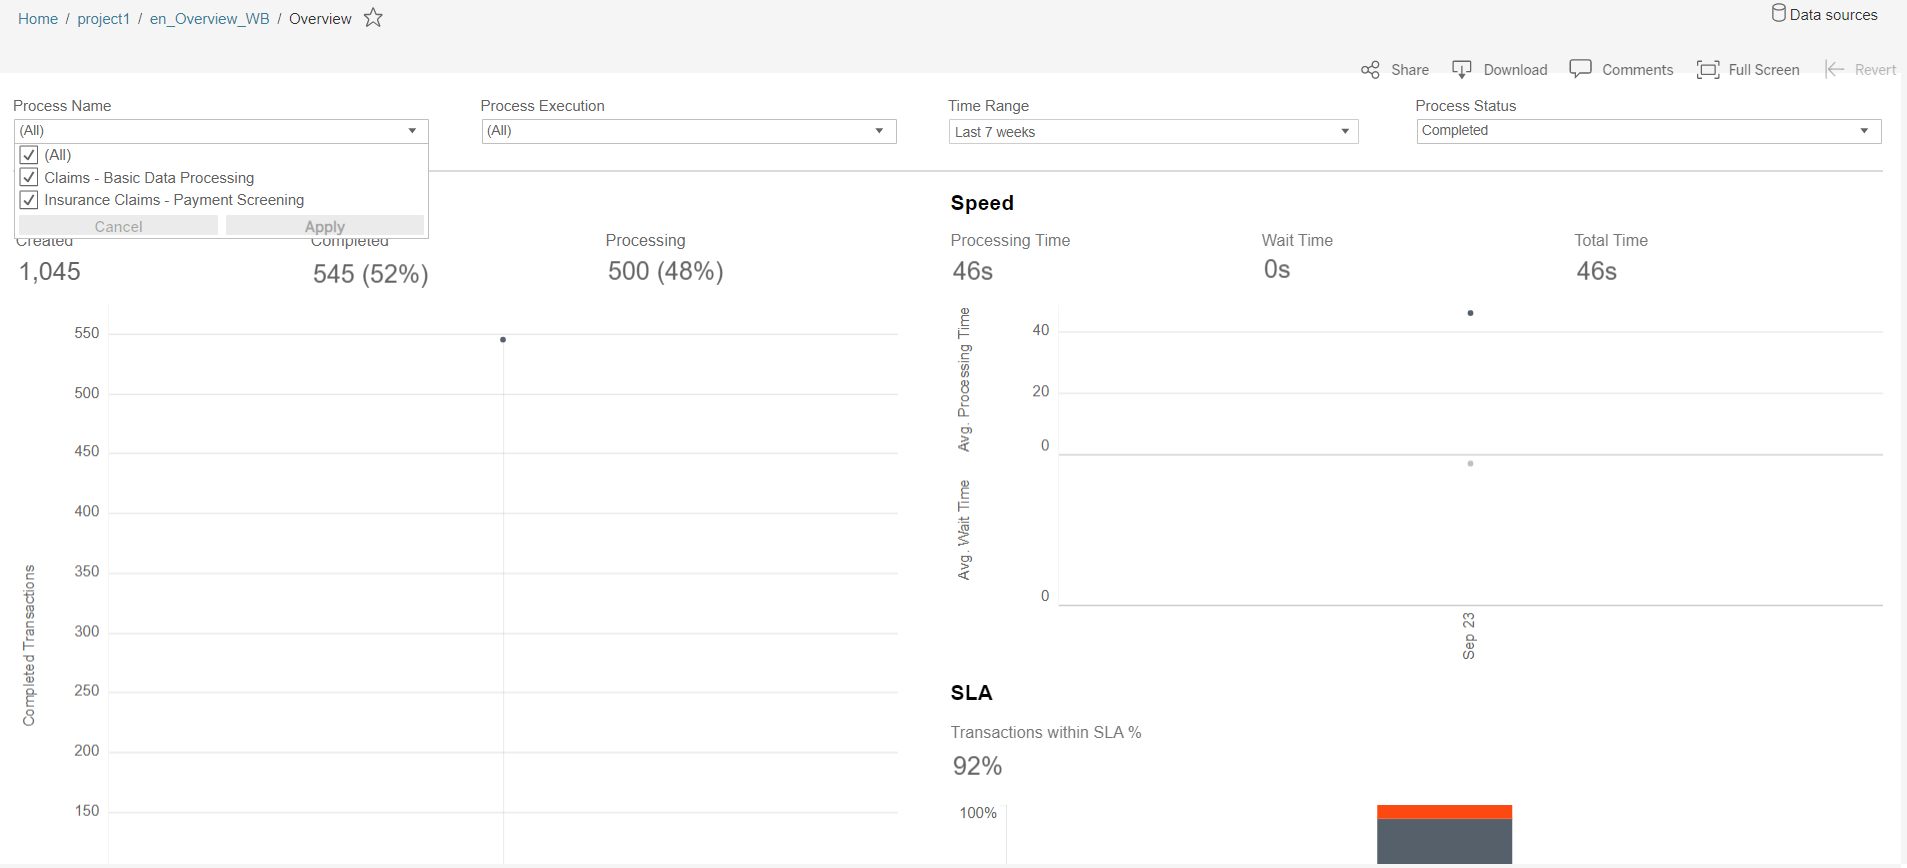Open the Comments speech bubble icon
Image resolution: width=1907 pixels, height=868 pixels.
(x=1580, y=68)
